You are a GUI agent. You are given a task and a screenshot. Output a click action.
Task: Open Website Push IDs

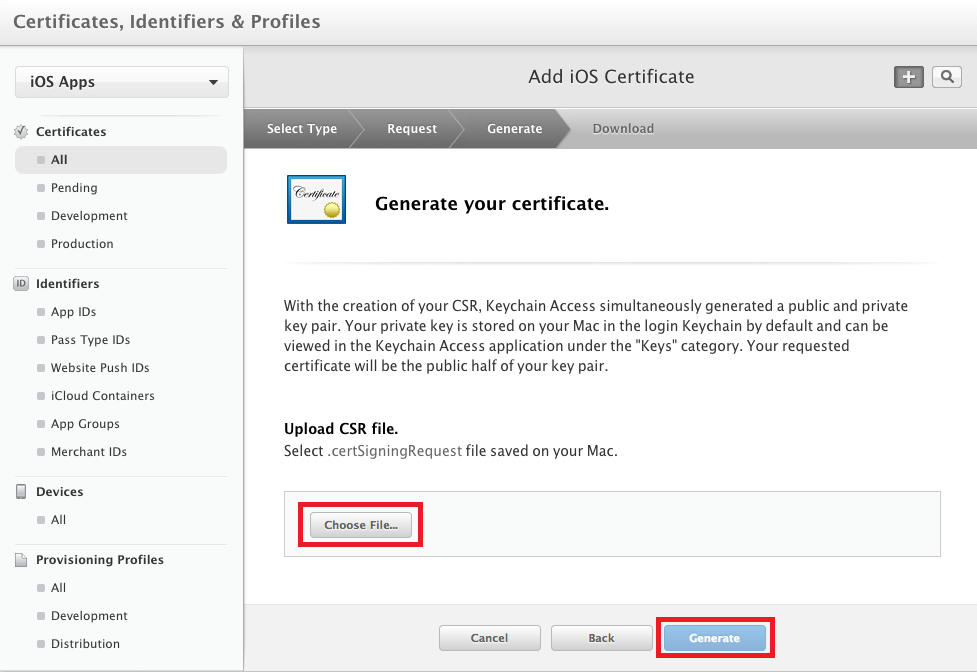(x=100, y=367)
